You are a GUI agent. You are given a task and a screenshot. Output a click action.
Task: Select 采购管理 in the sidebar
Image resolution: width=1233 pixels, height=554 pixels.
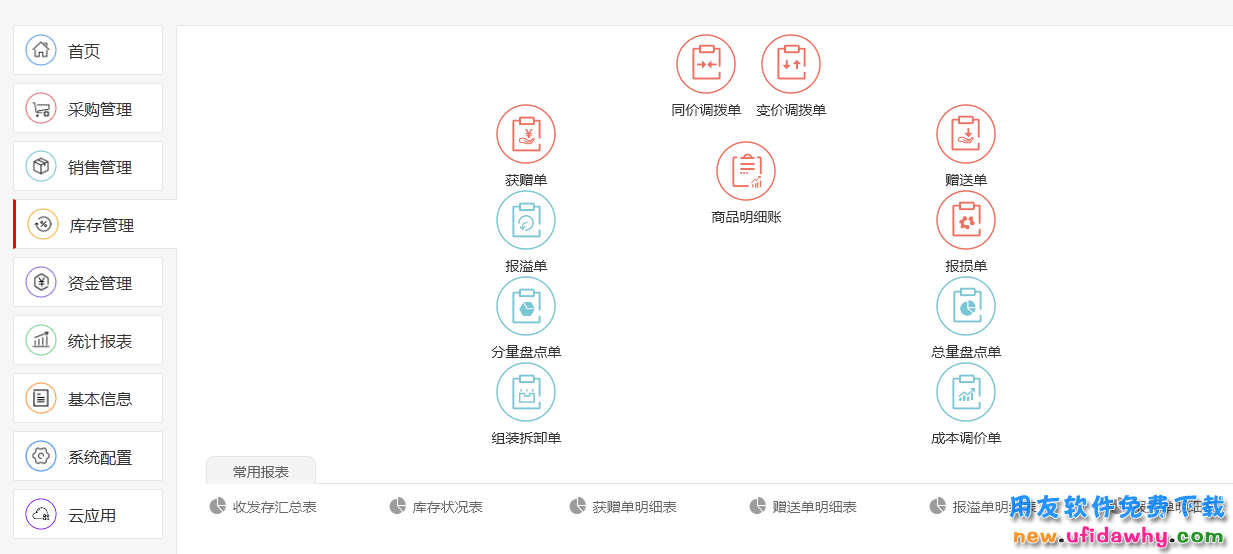click(x=88, y=109)
